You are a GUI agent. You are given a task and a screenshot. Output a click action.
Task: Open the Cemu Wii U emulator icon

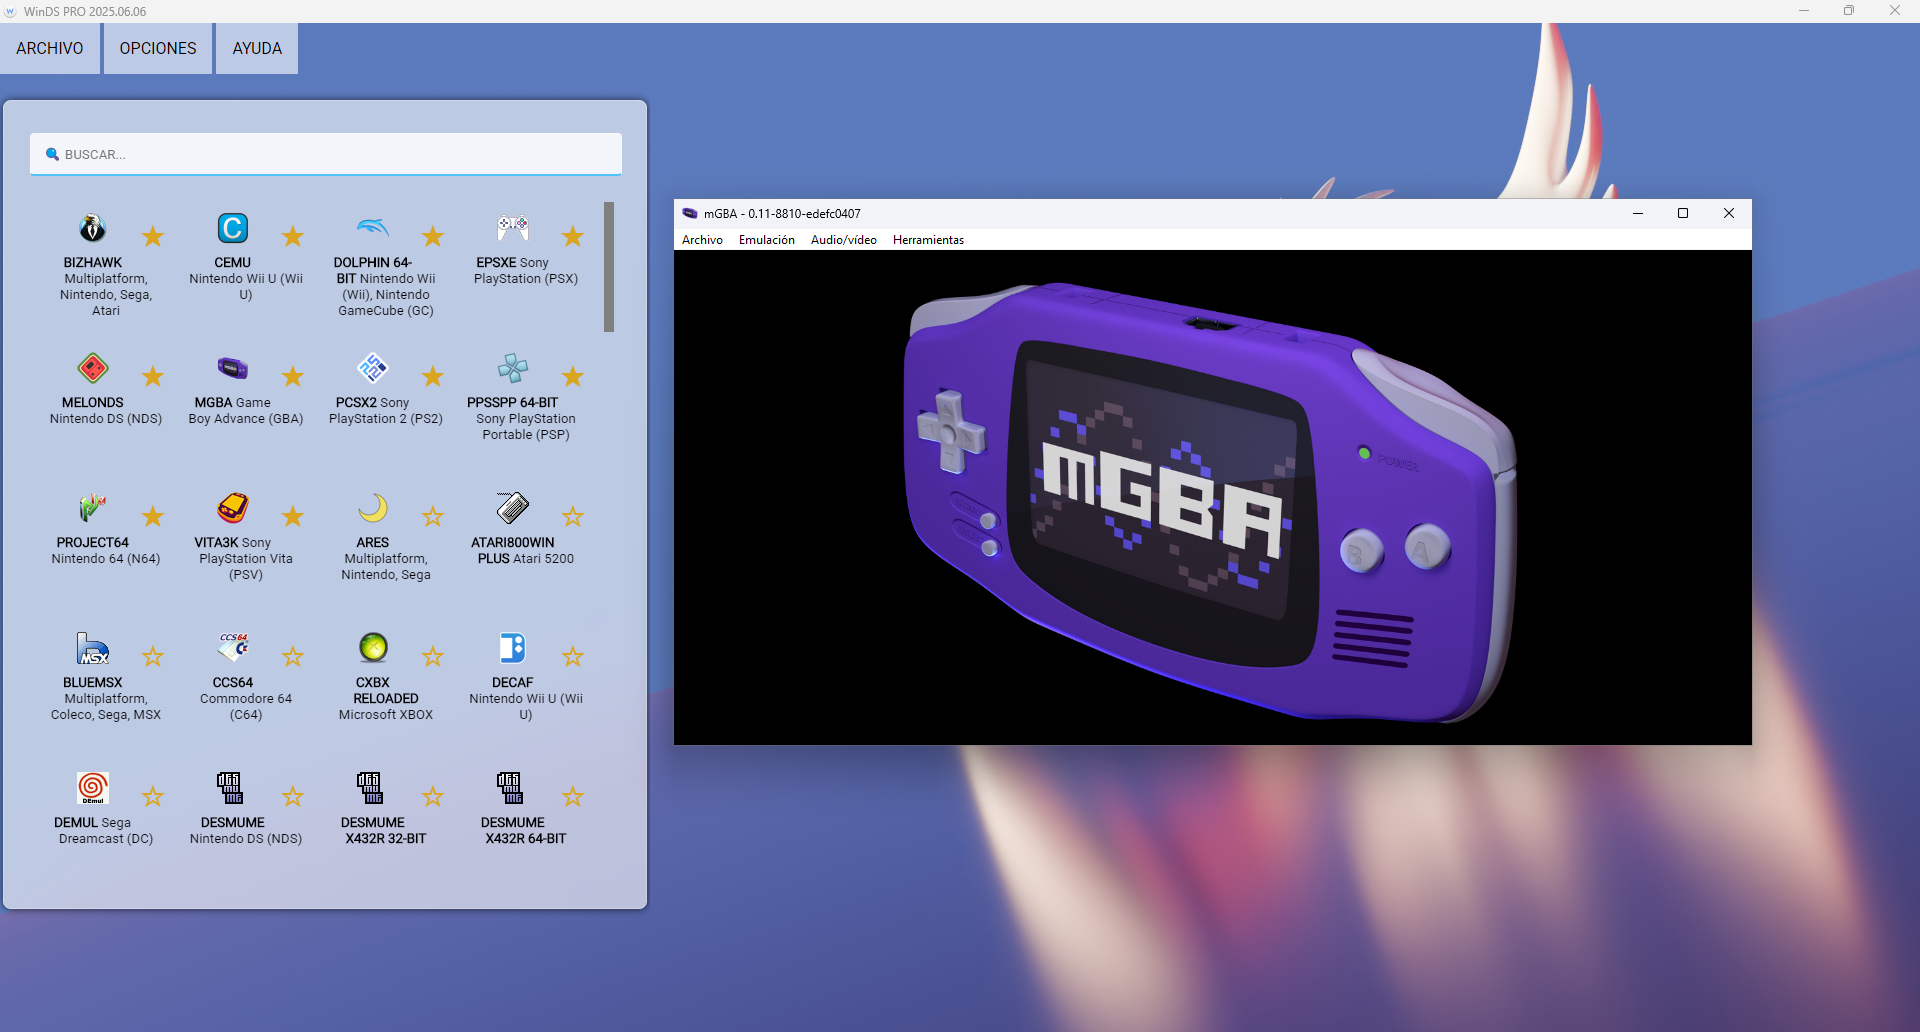(233, 228)
